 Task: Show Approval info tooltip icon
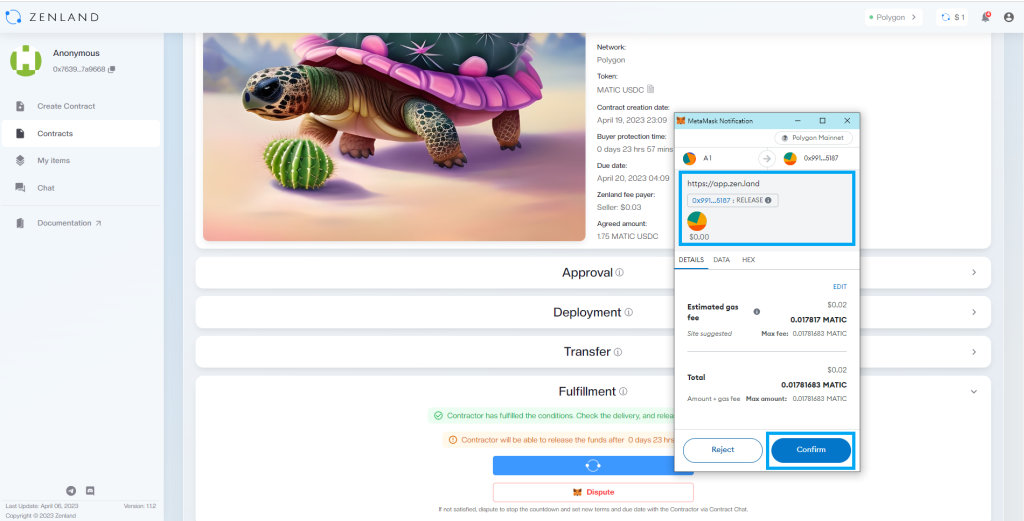[620, 272]
